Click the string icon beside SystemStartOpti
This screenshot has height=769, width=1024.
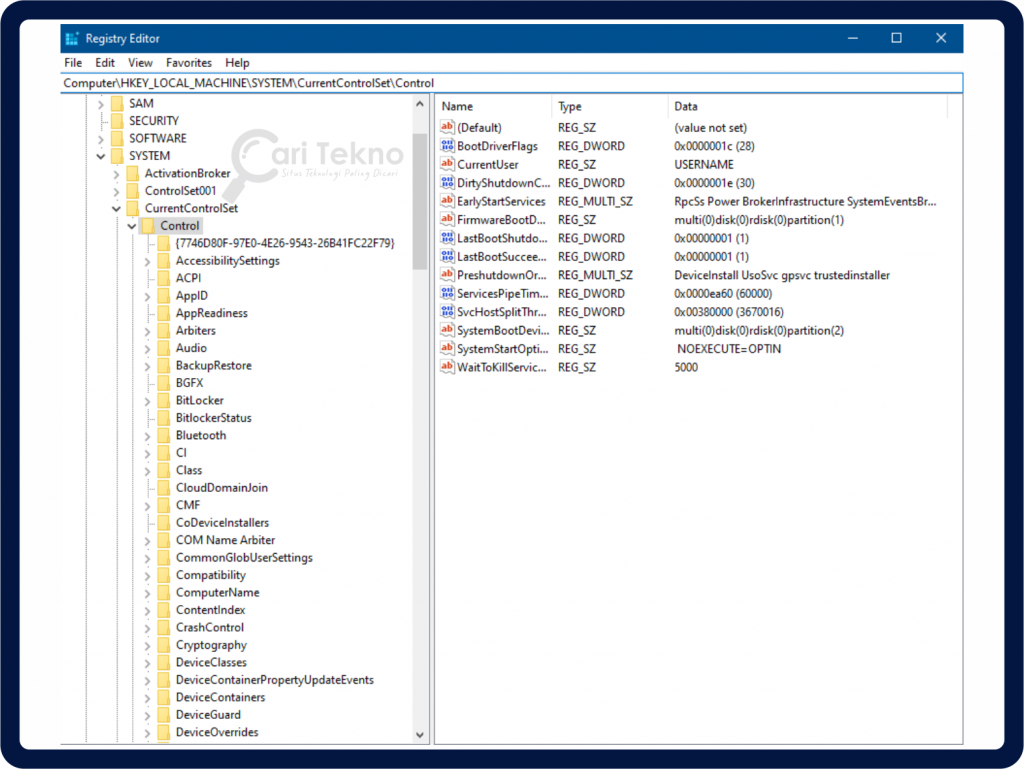[x=447, y=348]
